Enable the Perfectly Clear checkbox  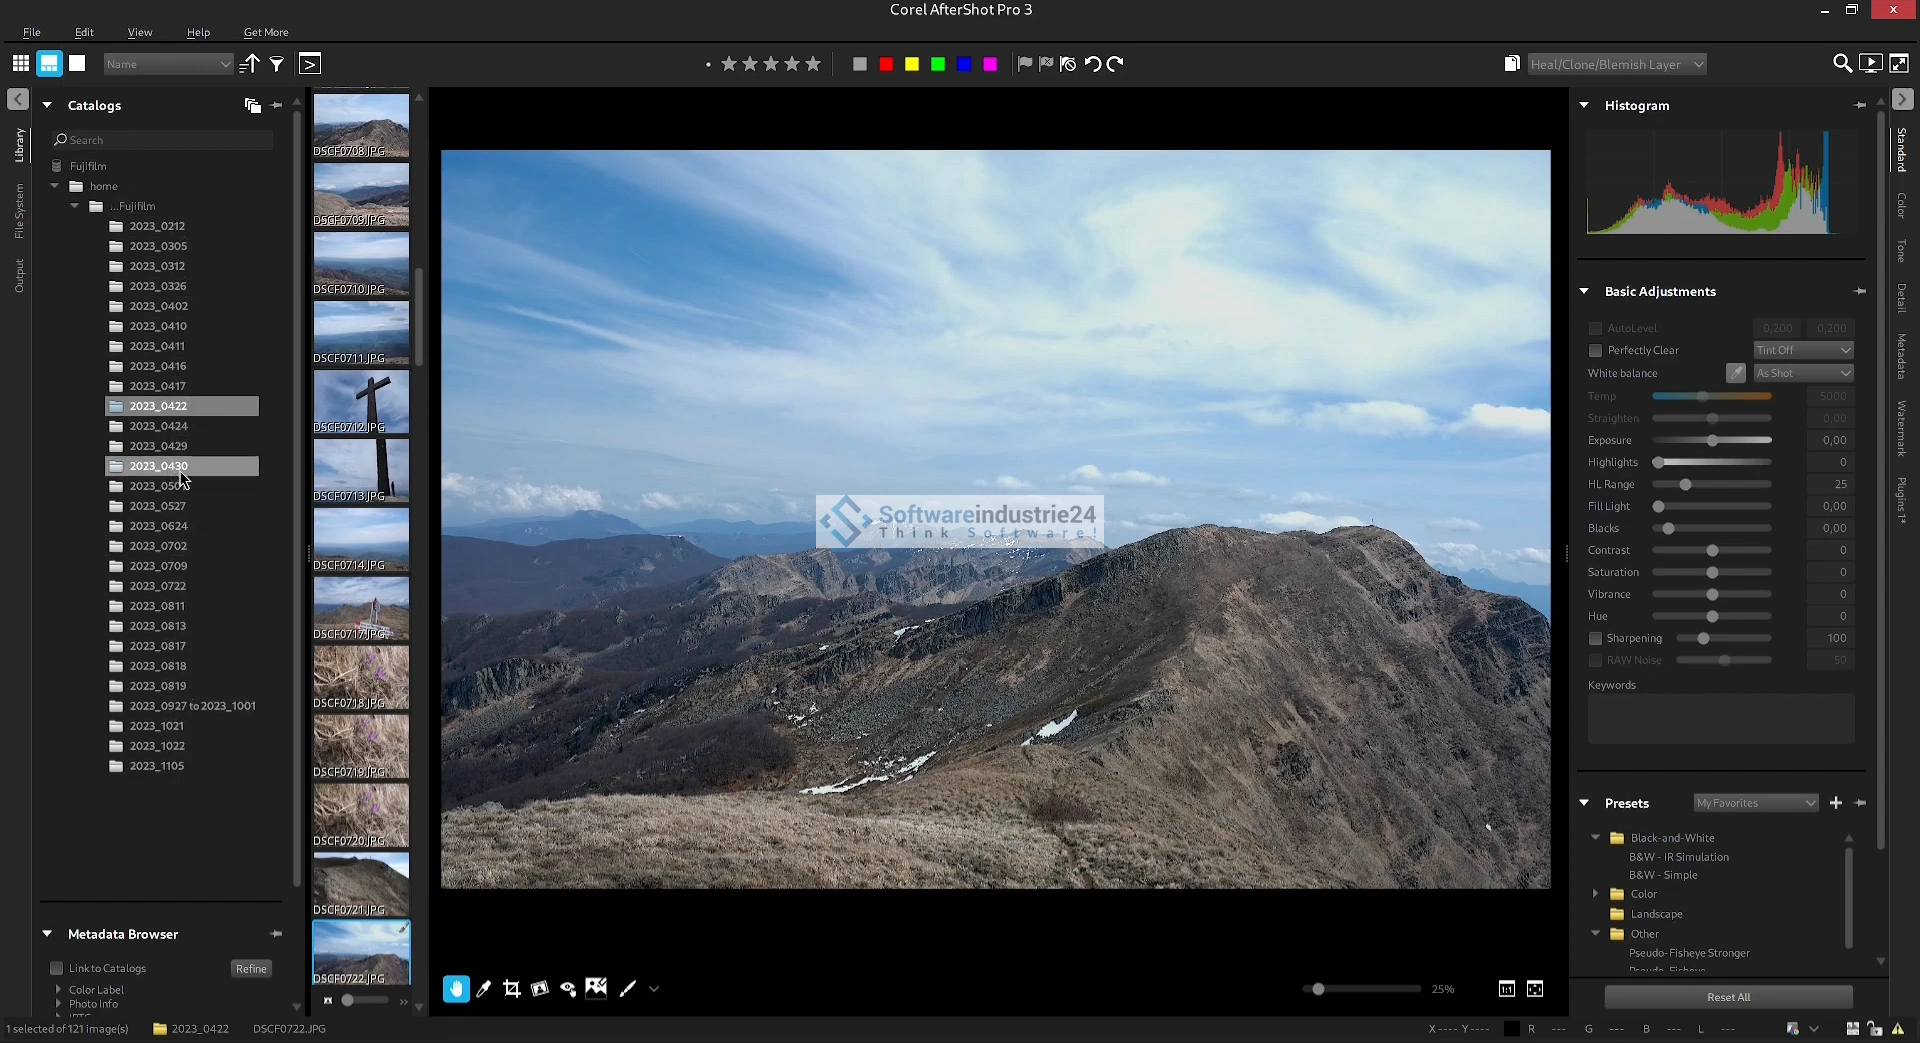click(x=1596, y=351)
